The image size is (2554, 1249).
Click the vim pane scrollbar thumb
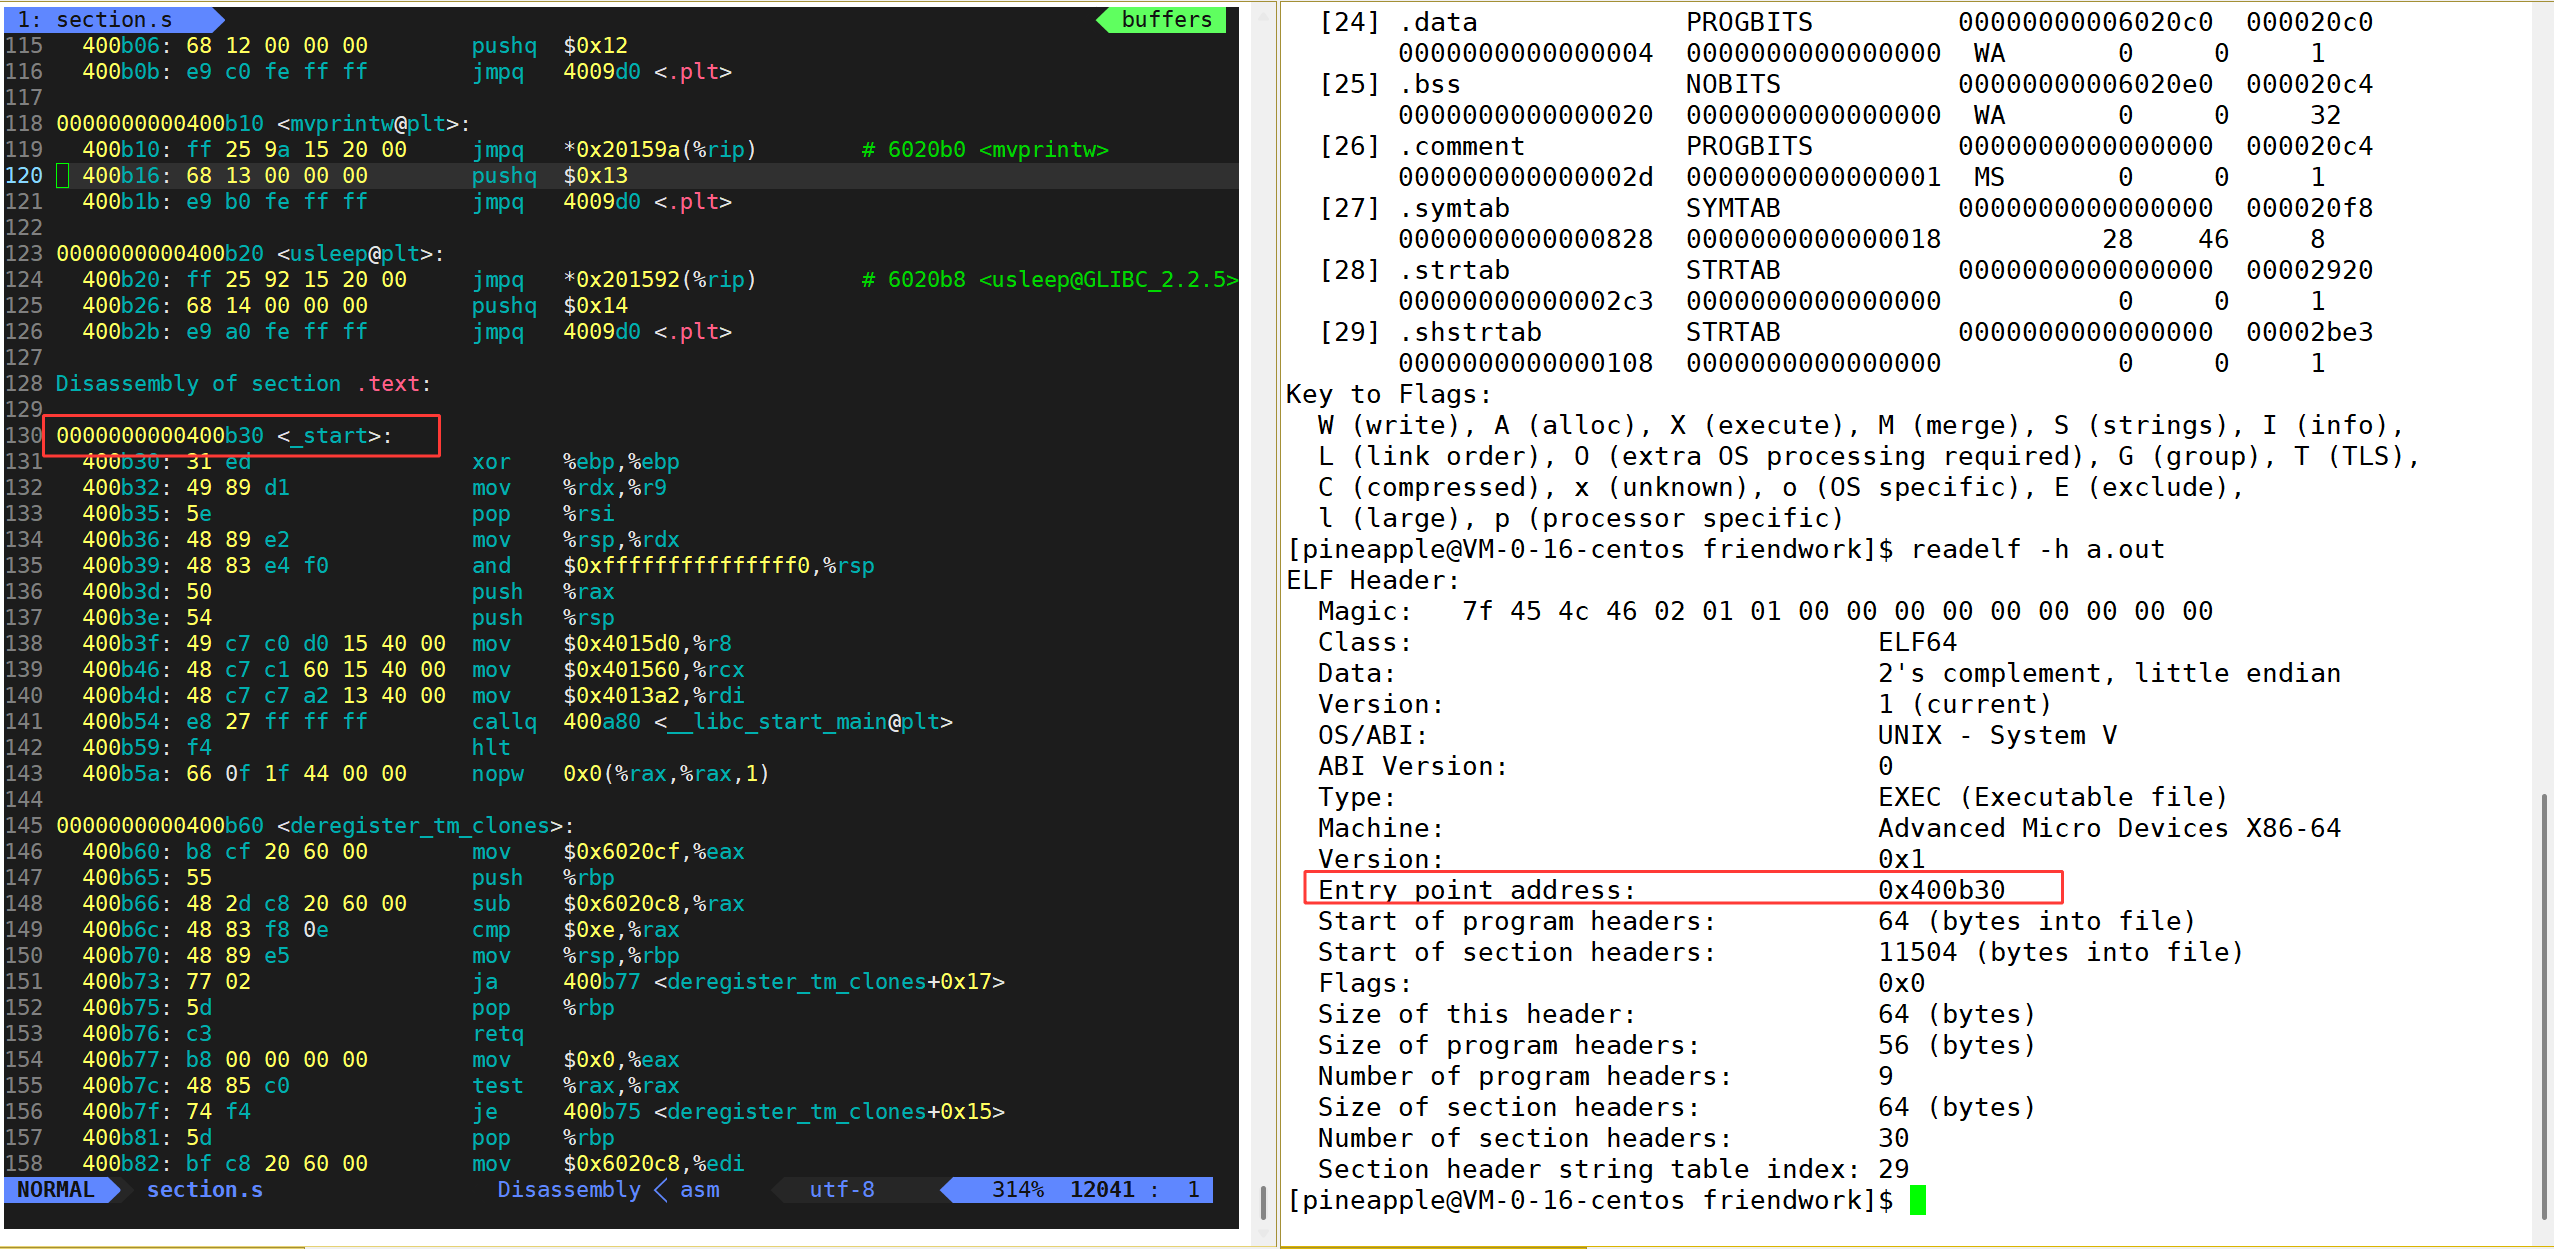(1263, 1201)
